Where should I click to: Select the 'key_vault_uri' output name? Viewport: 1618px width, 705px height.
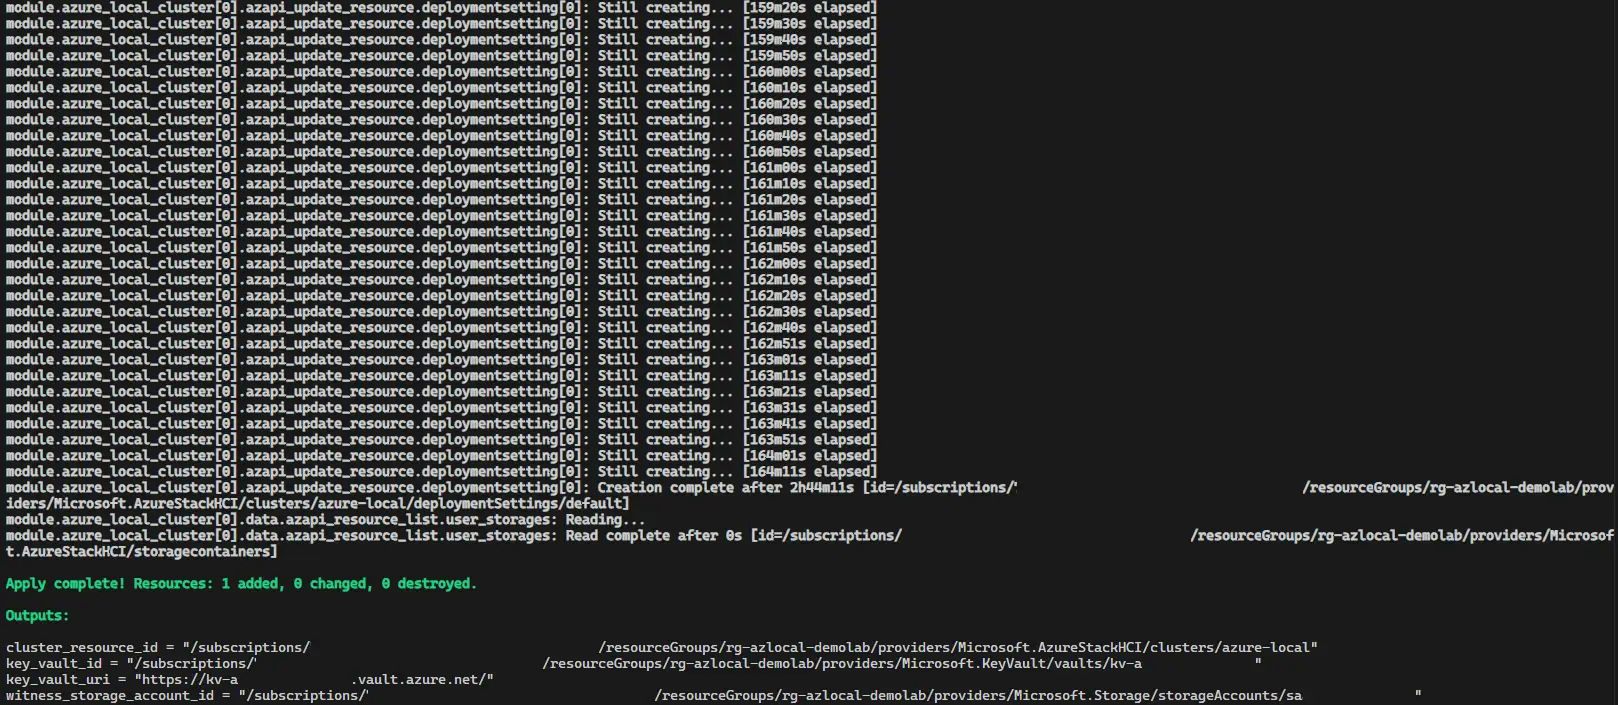click(58, 679)
